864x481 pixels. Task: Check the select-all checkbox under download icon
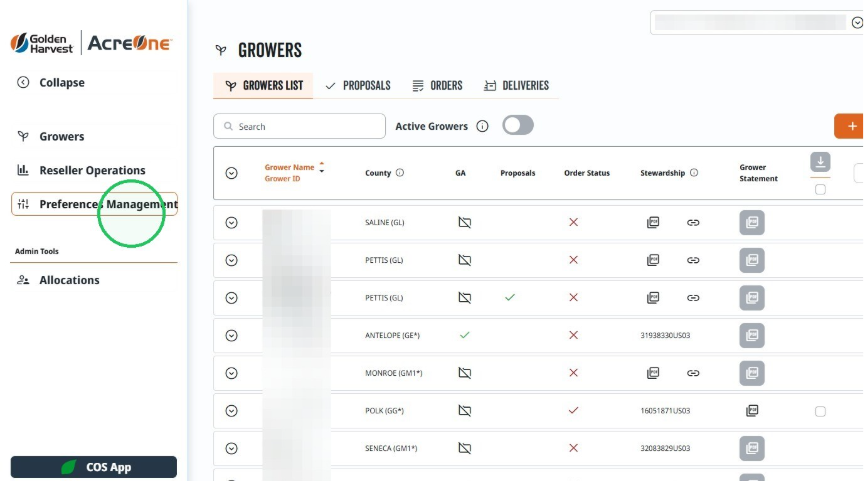(820, 190)
